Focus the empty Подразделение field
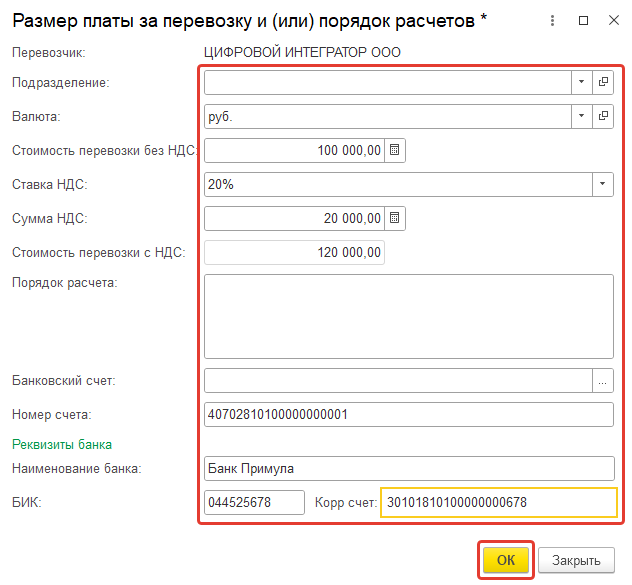The height and width of the screenshot is (585, 632). pyautogui.click(x=388, y=82)
